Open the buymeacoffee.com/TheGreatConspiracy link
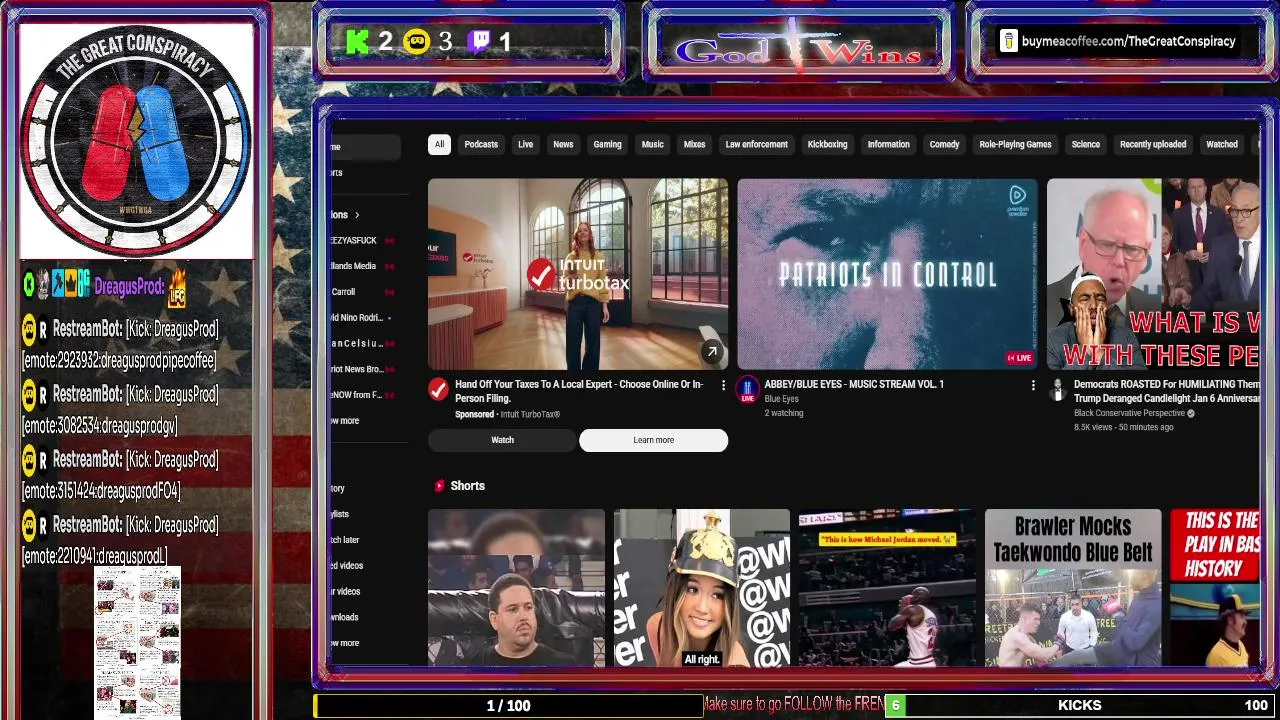Image resolution: width=1280 pixels, height=720 pixels. (x=1128, y=41)
